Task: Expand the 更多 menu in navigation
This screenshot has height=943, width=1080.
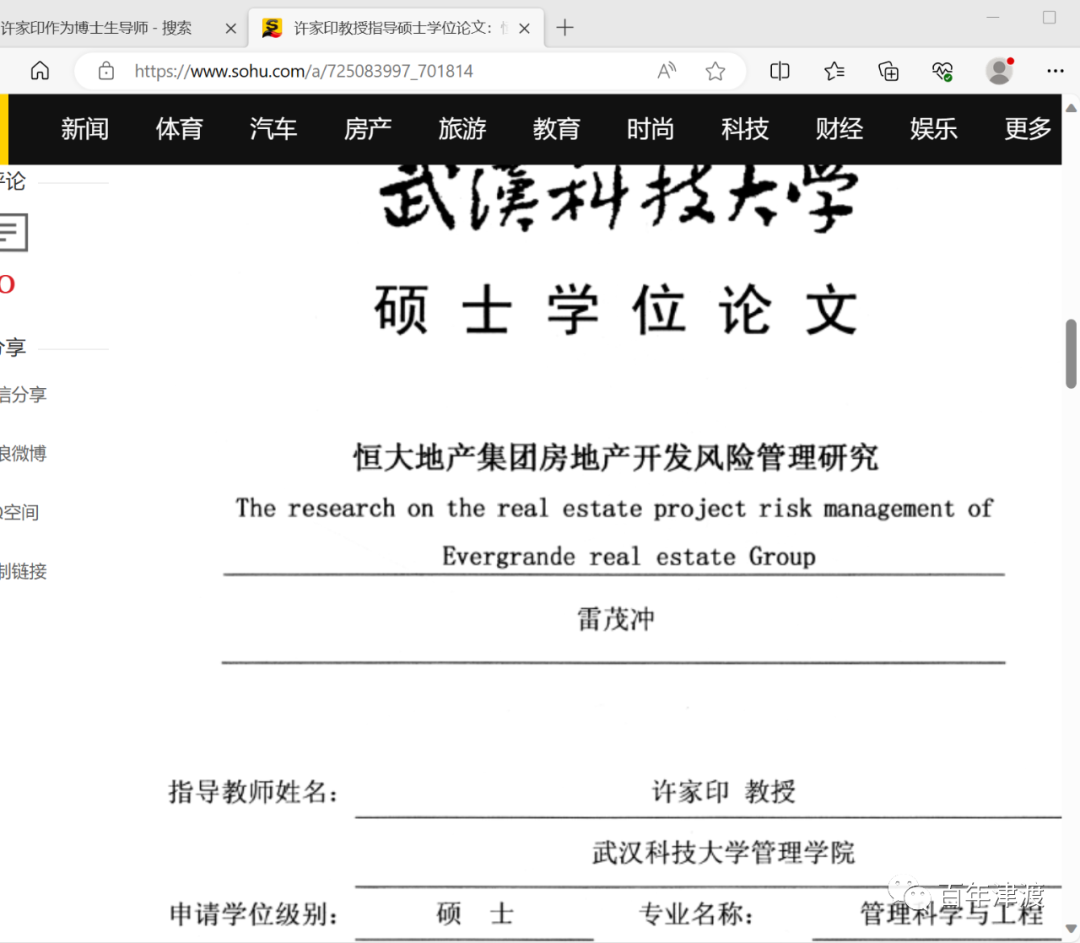Action: pos(1028,129)
